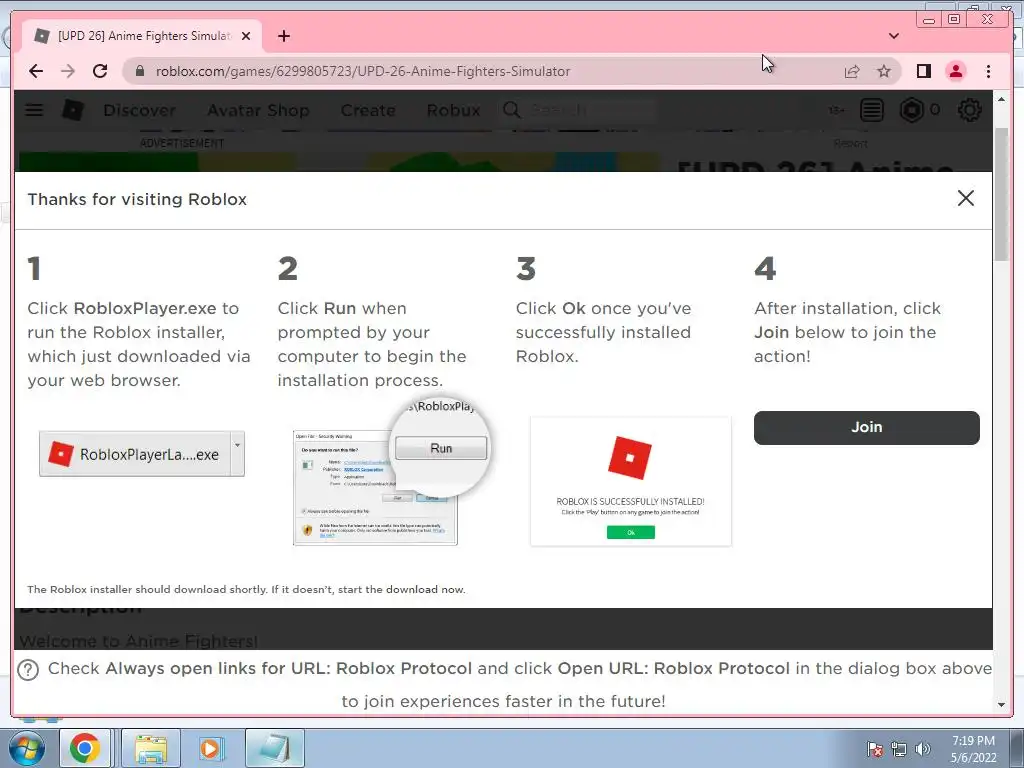Open File Explorer from the taskbar
This screenshot has height=768, width=1024.
pyautogui.click(x=152, y=748)
